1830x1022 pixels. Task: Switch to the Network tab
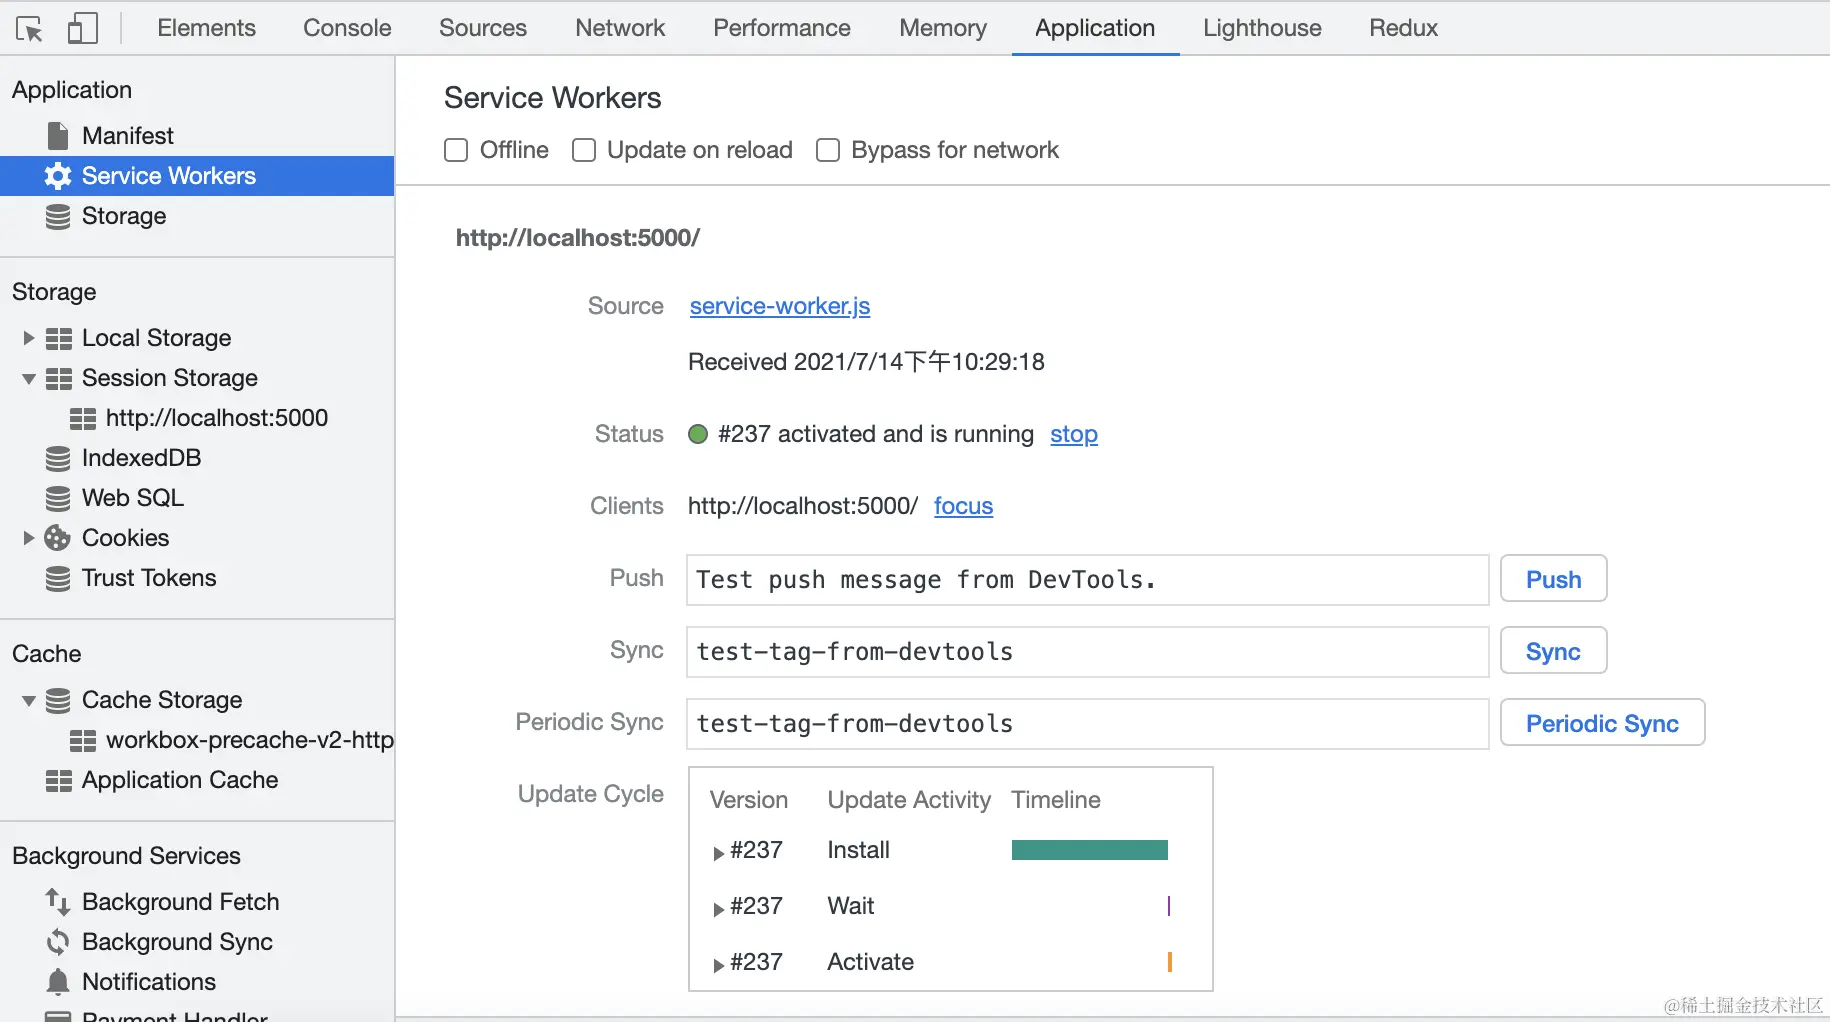(620, 28)
